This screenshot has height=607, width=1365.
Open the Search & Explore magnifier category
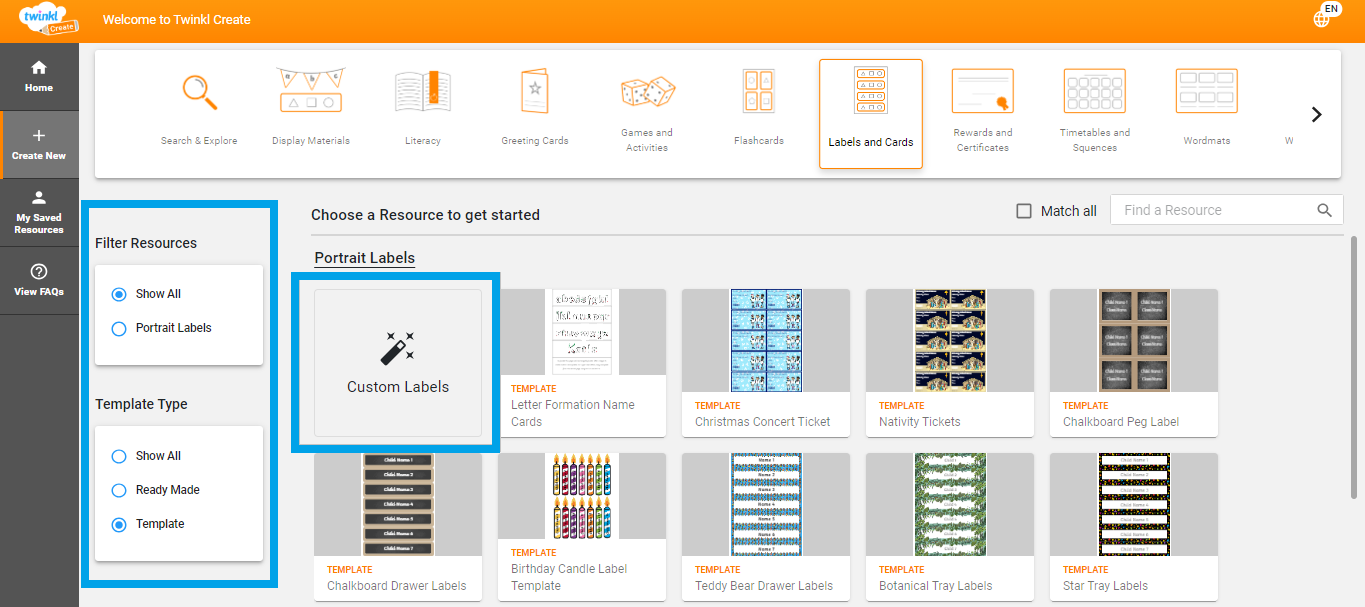199,95
